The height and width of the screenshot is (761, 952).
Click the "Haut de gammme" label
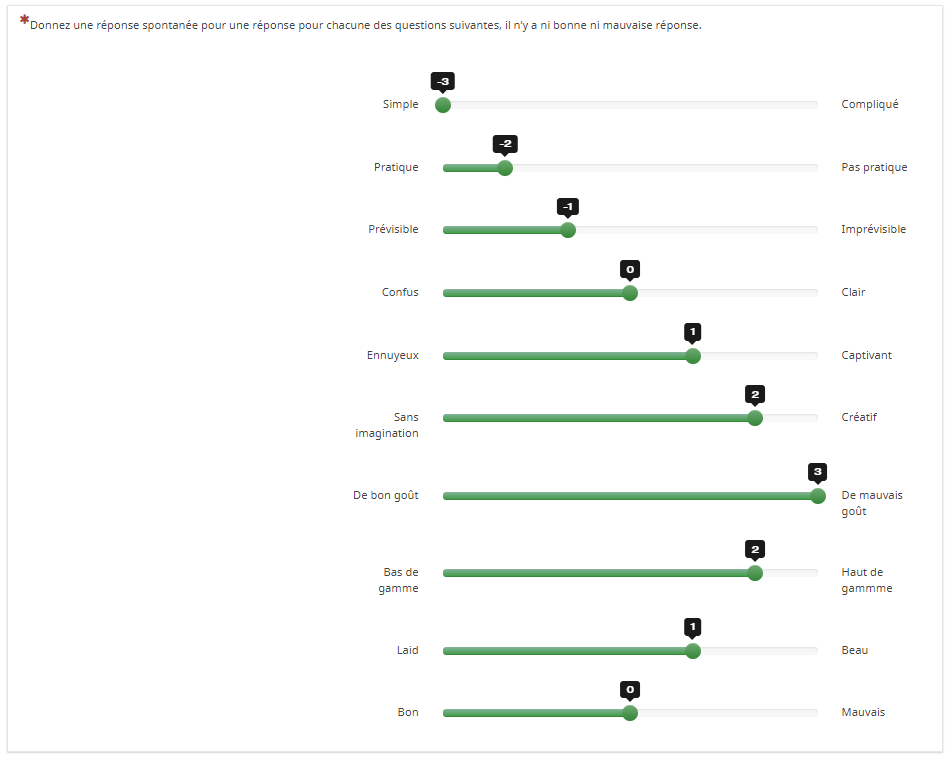[x=867, y=580]
